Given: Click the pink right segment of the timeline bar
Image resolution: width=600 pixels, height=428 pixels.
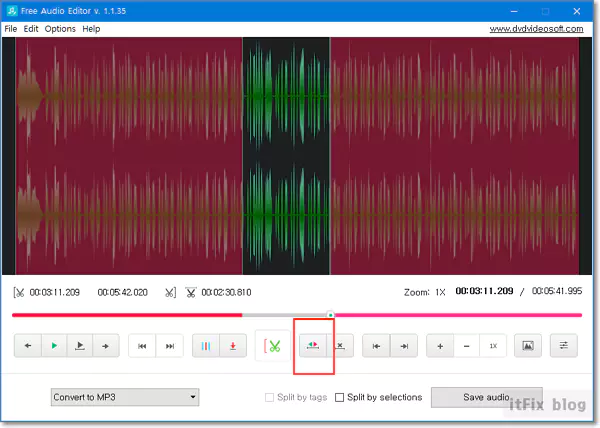Looking at the screenshot, I should tap(458, 315).
